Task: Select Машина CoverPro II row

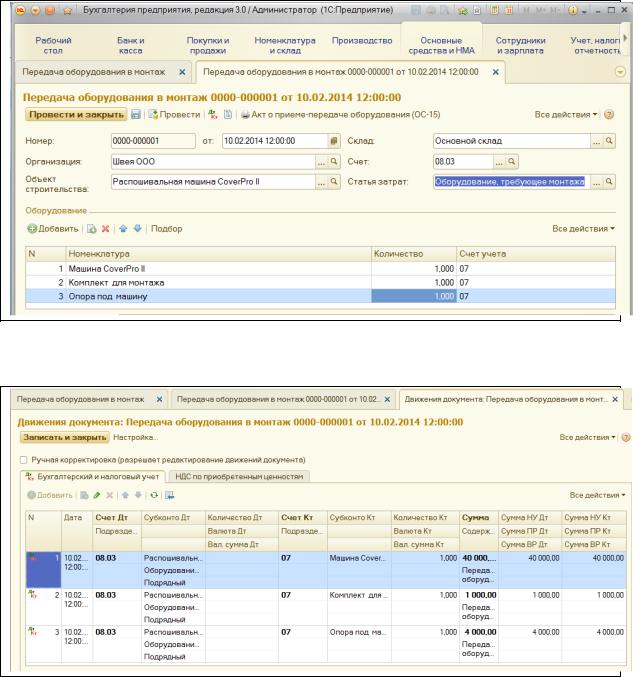Action: click(x=320, y=269)
